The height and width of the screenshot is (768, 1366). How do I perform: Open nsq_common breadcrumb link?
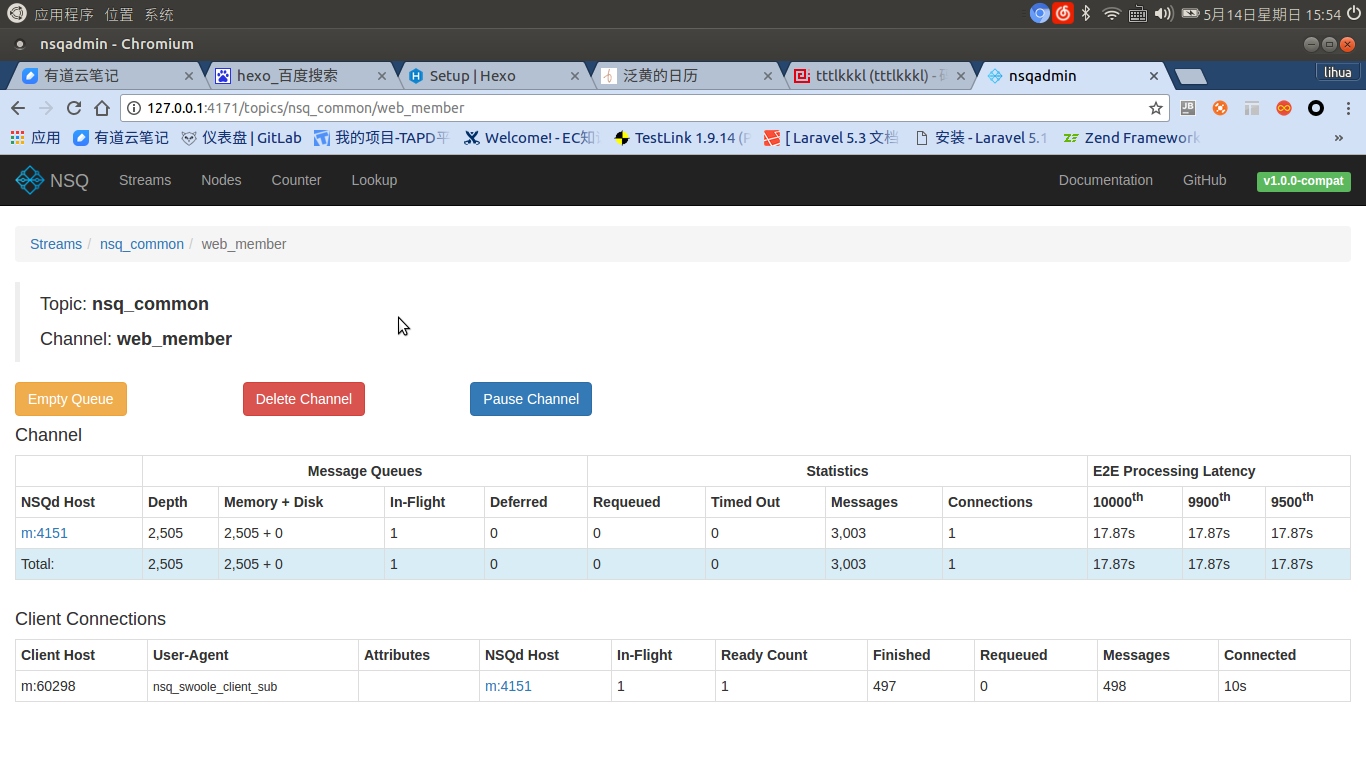pyautogui.click(x=142, y=244)
